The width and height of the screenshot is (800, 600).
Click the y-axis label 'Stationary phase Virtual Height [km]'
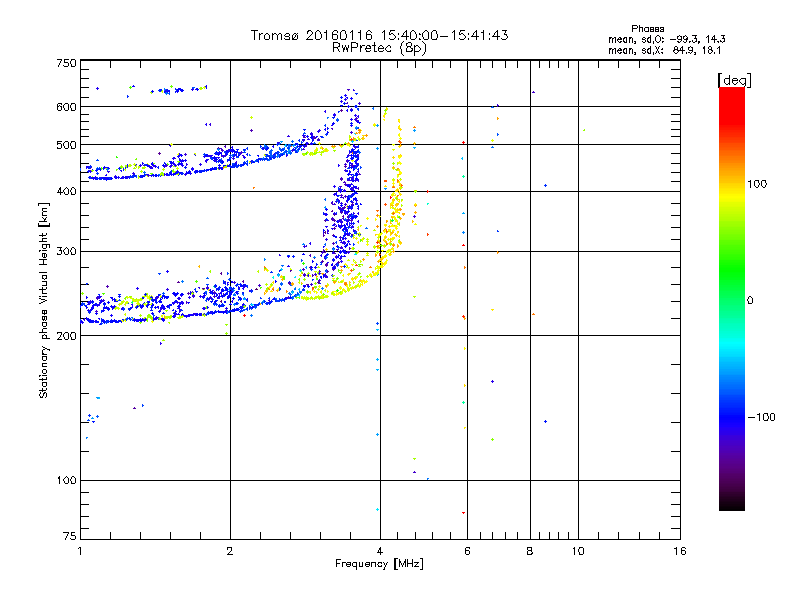pyautogui.click(x=43, y=300)
